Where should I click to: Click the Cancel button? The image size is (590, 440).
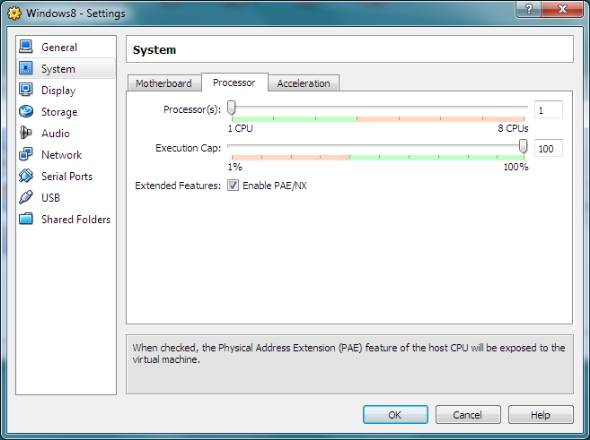(x=468, y=414)
